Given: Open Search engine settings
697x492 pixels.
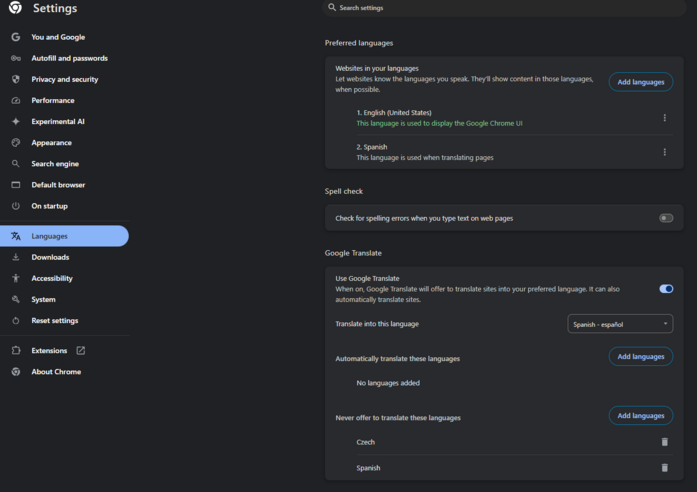Looking at the screenshot, I should [x=55, y=164].
